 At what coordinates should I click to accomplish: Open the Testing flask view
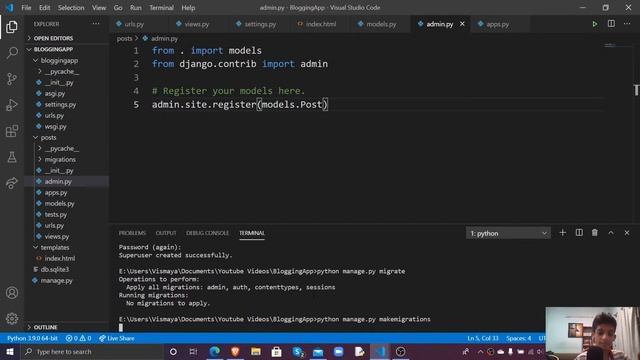pos(12,157)
